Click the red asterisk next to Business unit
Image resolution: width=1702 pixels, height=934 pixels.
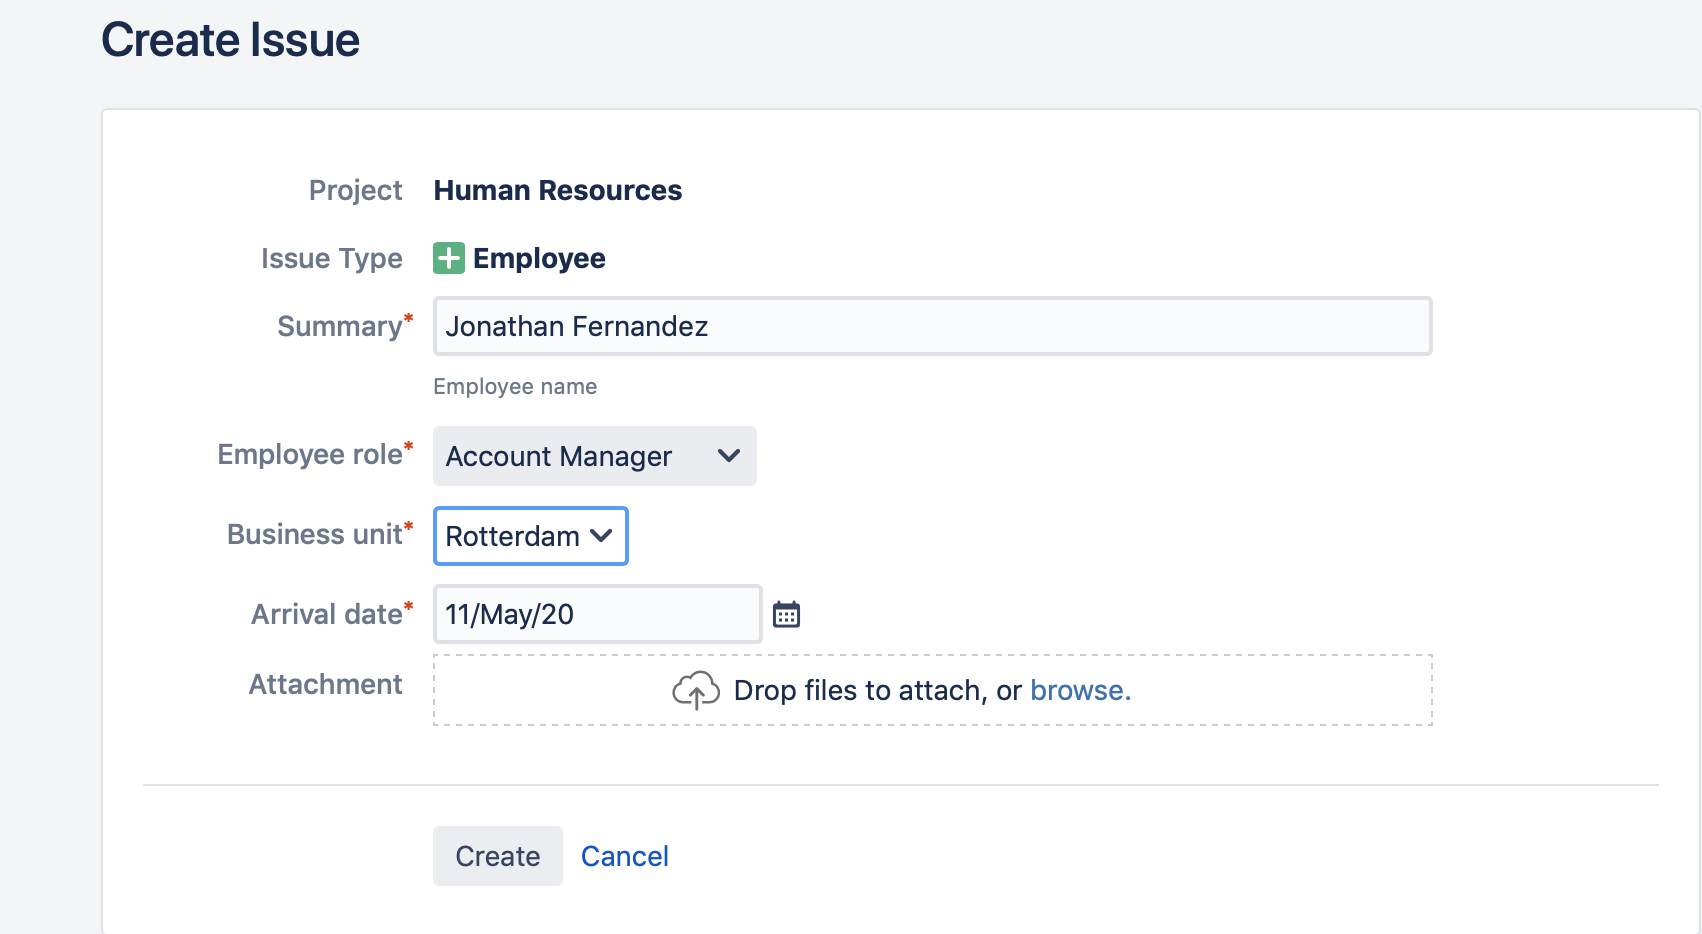click(410, 524)
